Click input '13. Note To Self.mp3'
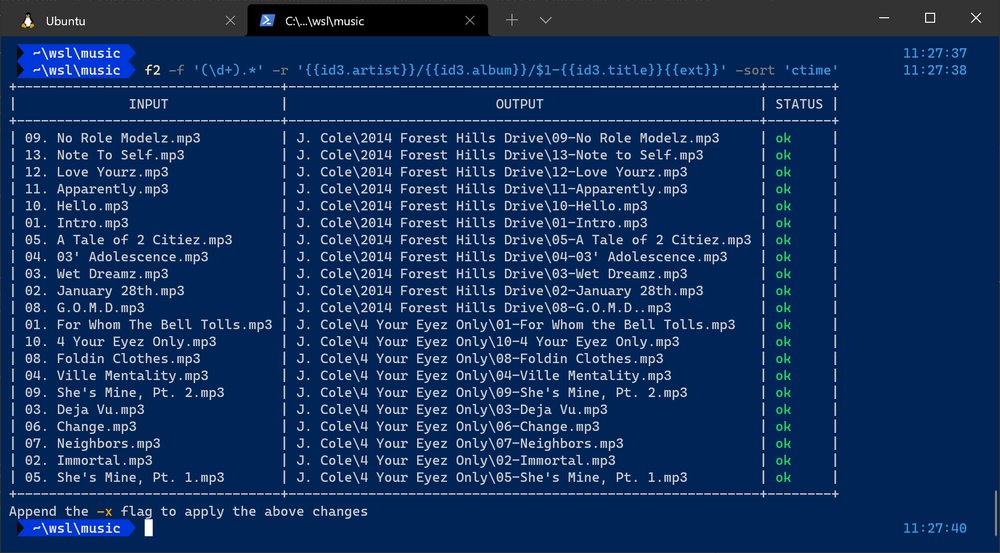This screenshot has height=553, width=1000. pos(105,155)
